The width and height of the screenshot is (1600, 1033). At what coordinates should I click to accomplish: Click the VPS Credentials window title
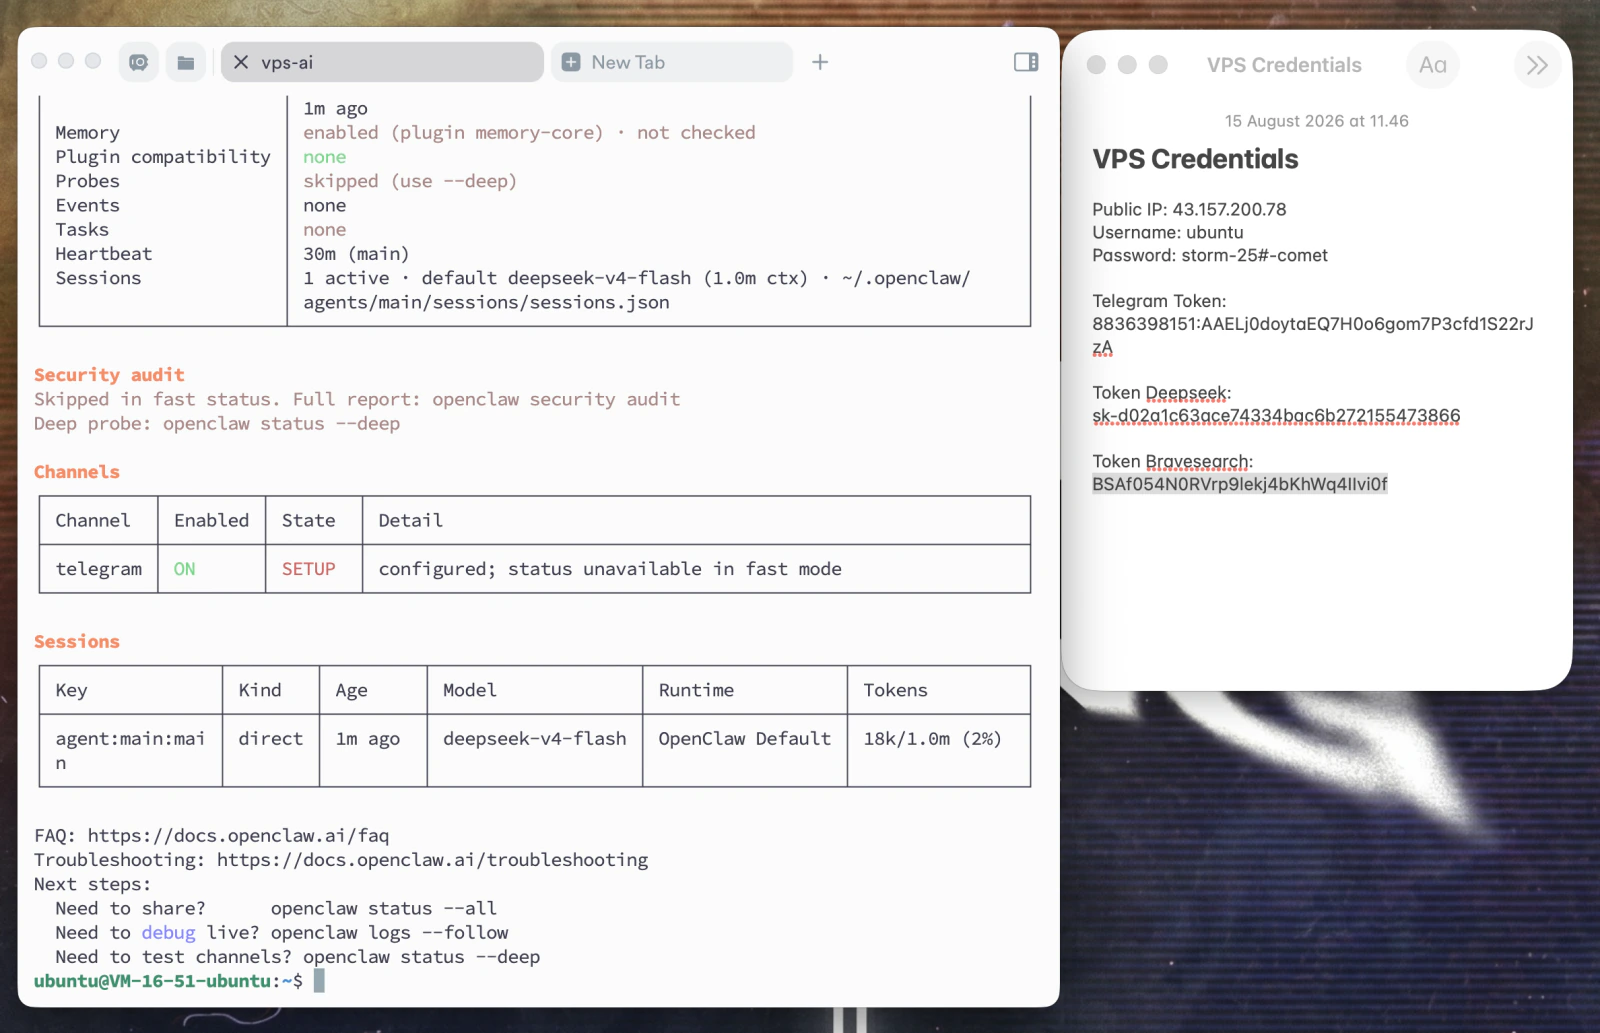tap(1284, 65)
